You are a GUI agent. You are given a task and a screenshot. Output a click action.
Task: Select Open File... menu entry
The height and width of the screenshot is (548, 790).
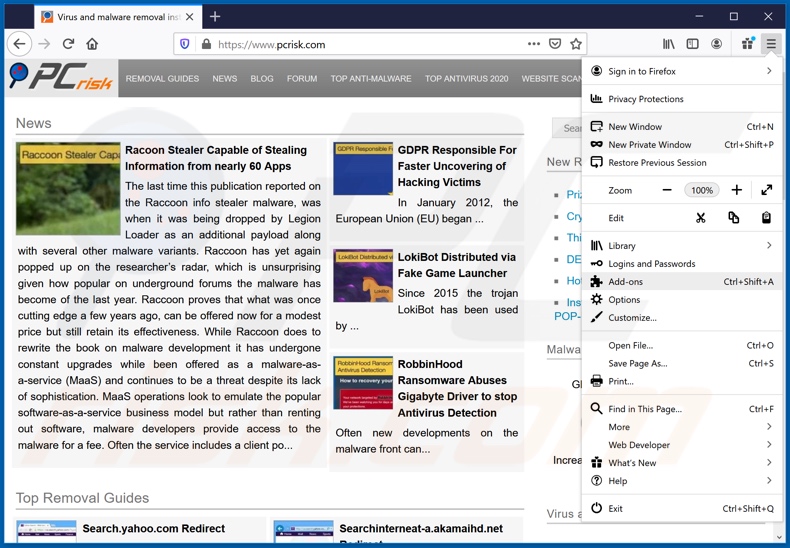coord(682,346)
